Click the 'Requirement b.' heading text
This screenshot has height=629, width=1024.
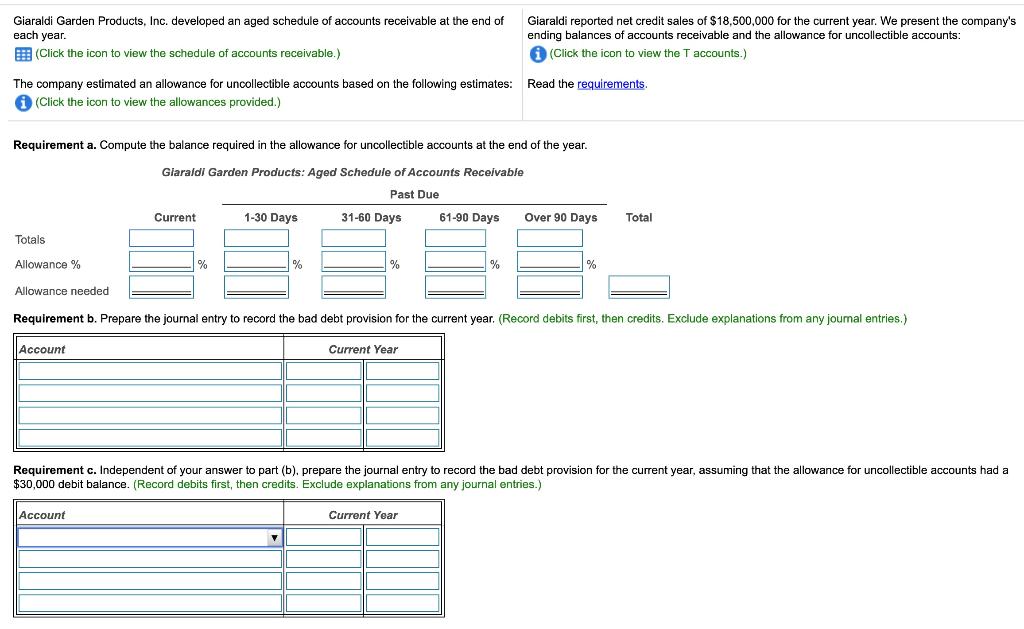56,319
